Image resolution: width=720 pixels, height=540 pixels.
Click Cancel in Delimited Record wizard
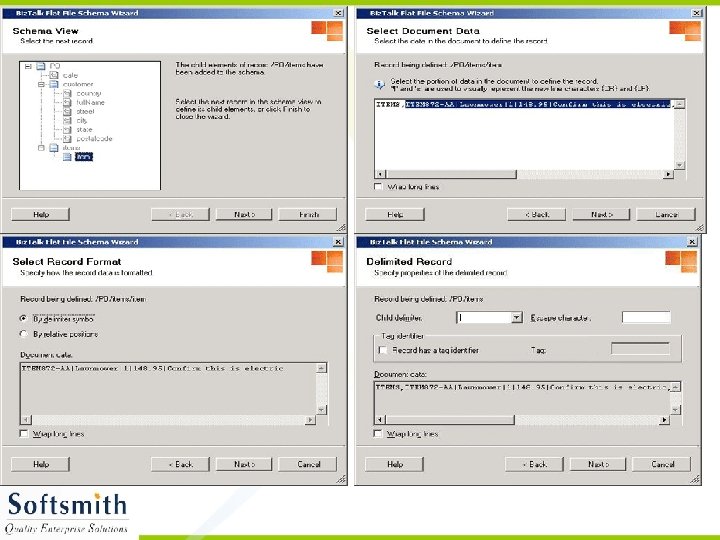click(662, 464)
